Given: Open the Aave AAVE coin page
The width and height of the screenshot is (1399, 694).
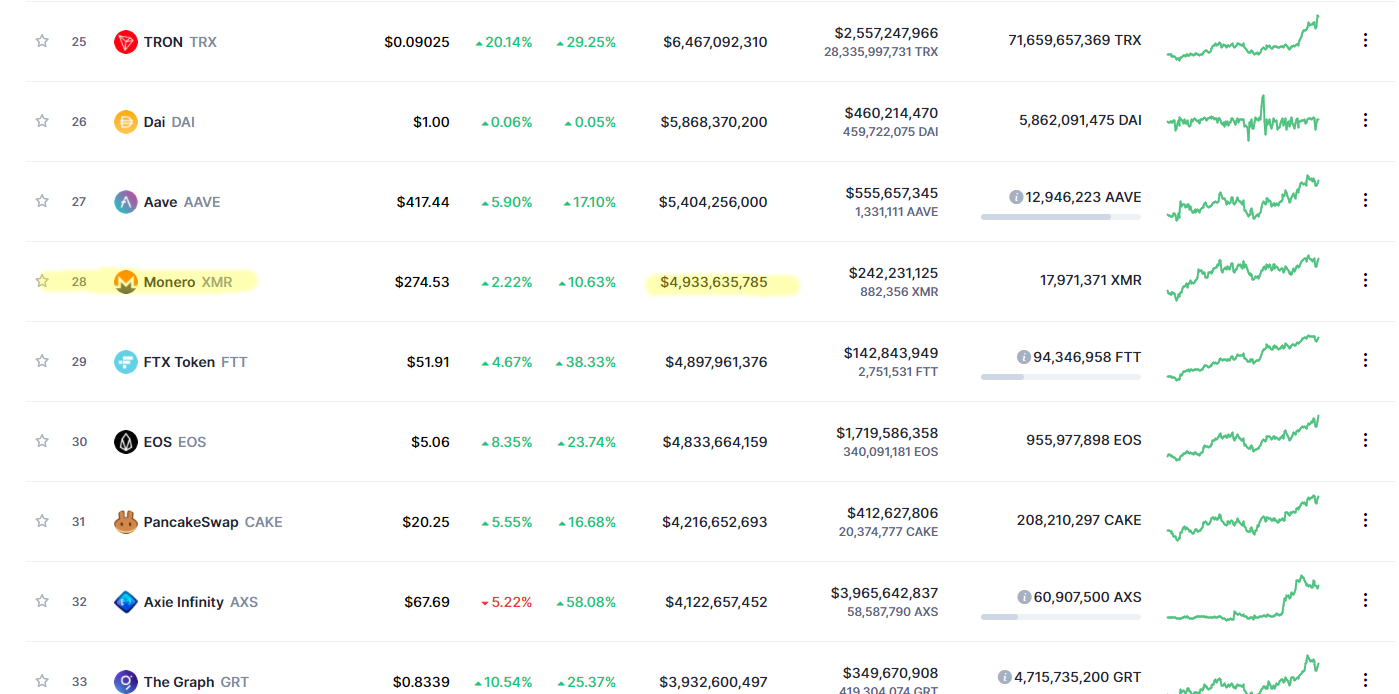Looking at the screenshot, I should 182,202.
